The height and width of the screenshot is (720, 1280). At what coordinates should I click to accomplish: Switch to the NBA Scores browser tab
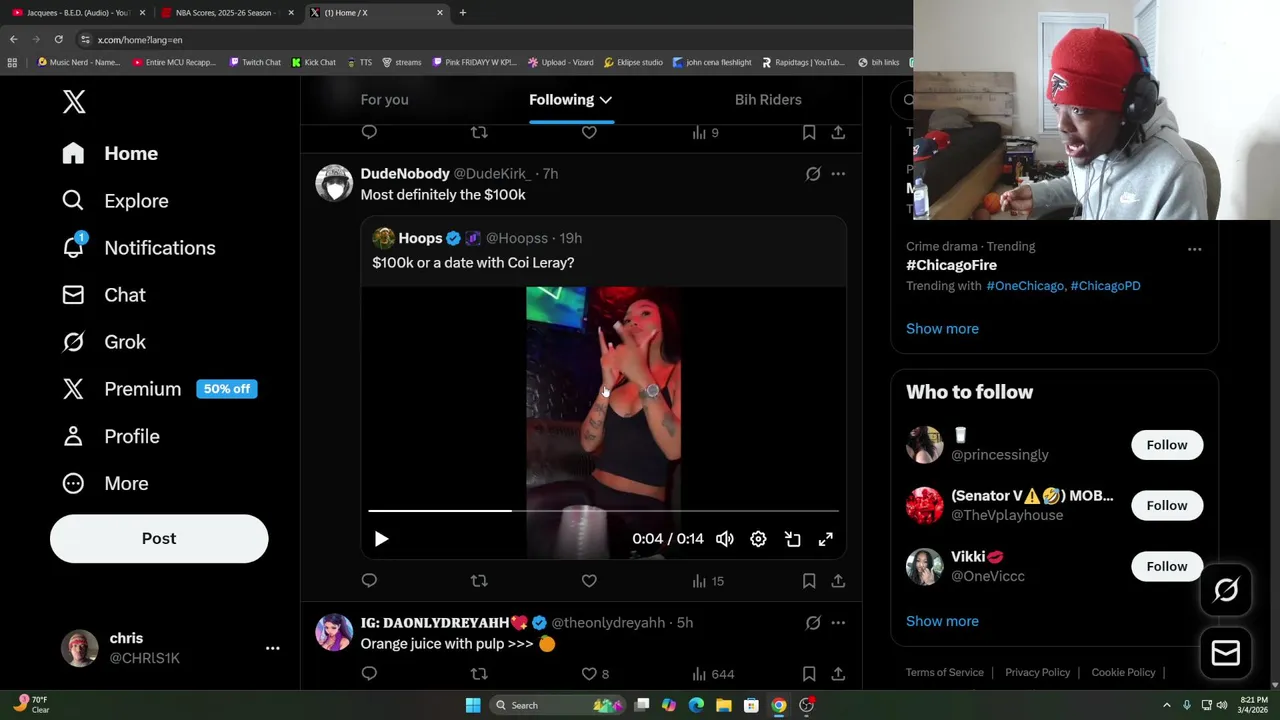coord(226,13)
